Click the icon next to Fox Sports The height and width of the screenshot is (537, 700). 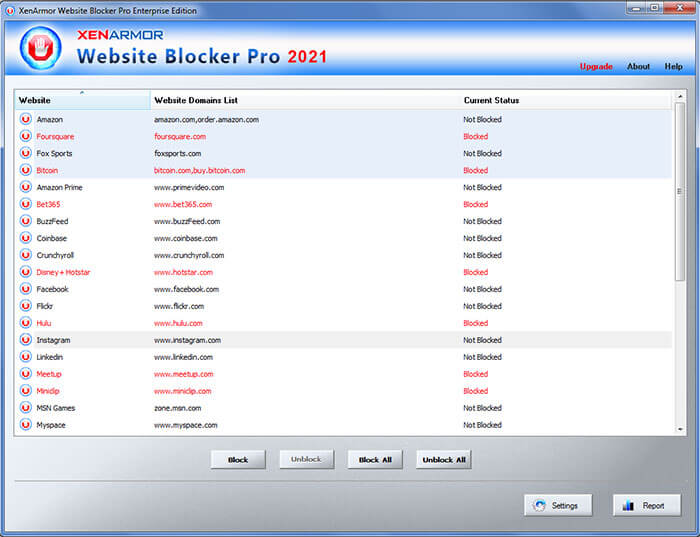(x=25, y=153)
